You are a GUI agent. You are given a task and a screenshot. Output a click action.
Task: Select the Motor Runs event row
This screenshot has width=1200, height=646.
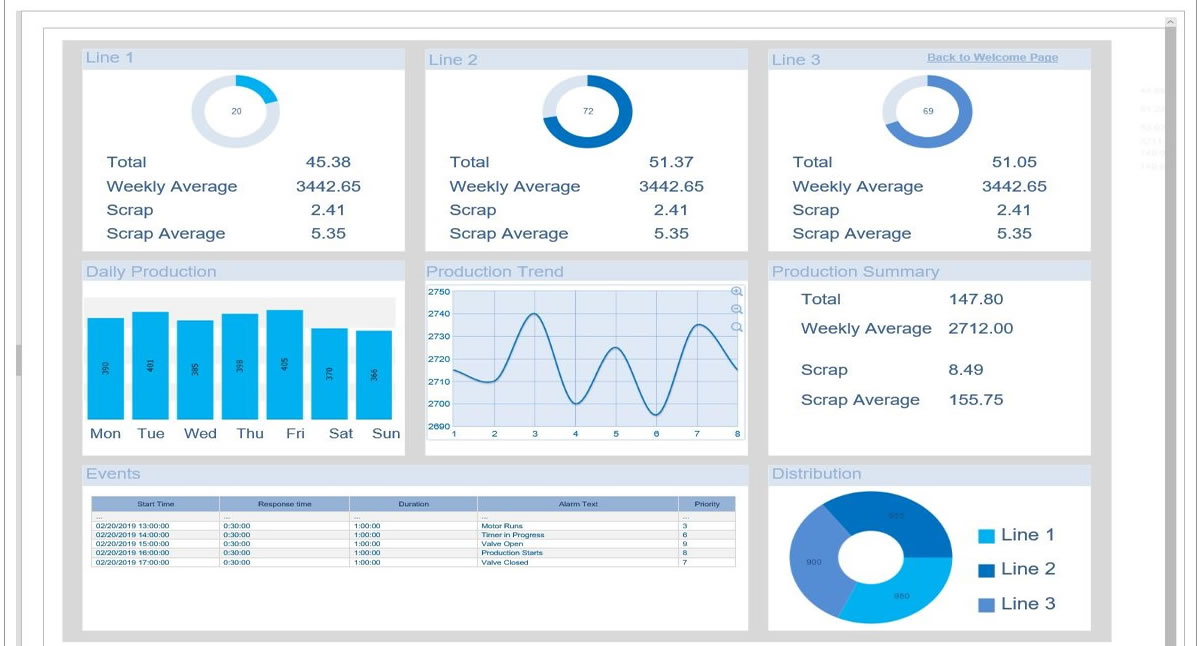pos(413,526)
